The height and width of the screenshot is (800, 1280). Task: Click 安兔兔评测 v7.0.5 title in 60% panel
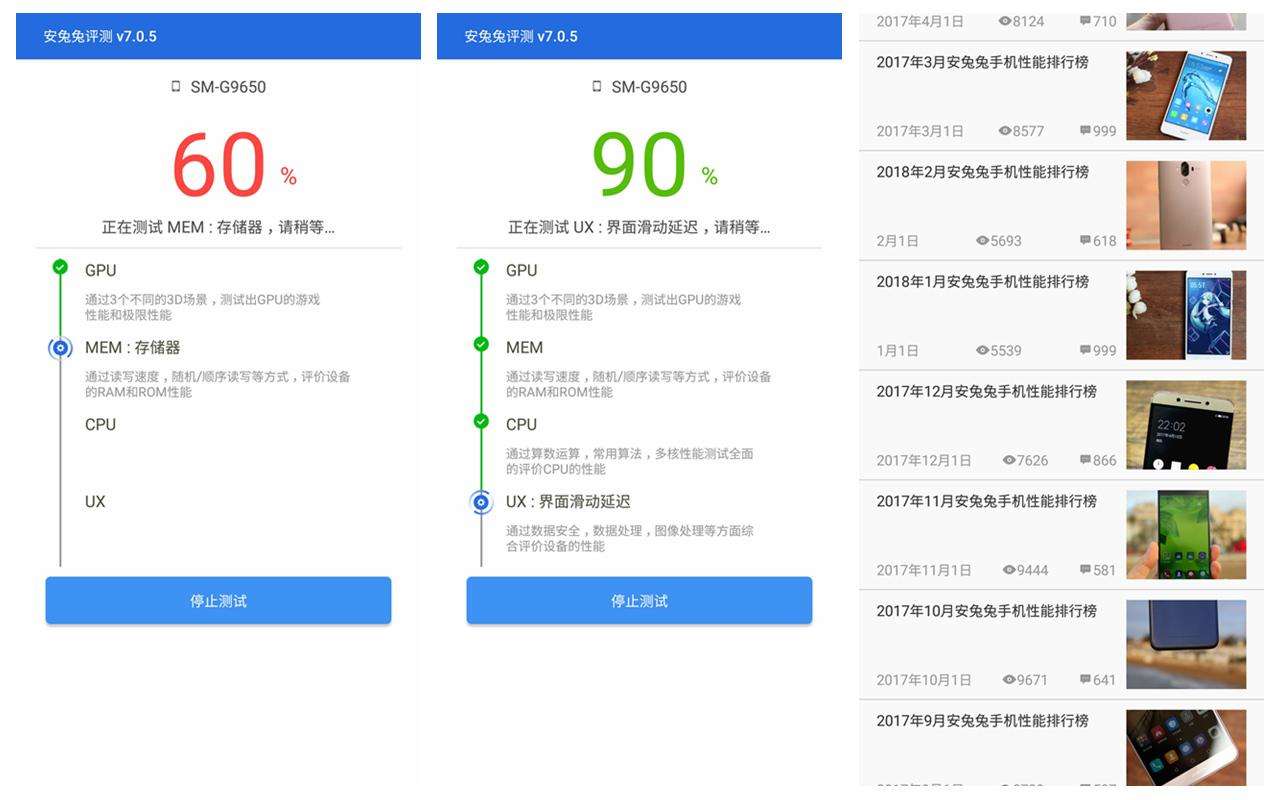point(100,36)
